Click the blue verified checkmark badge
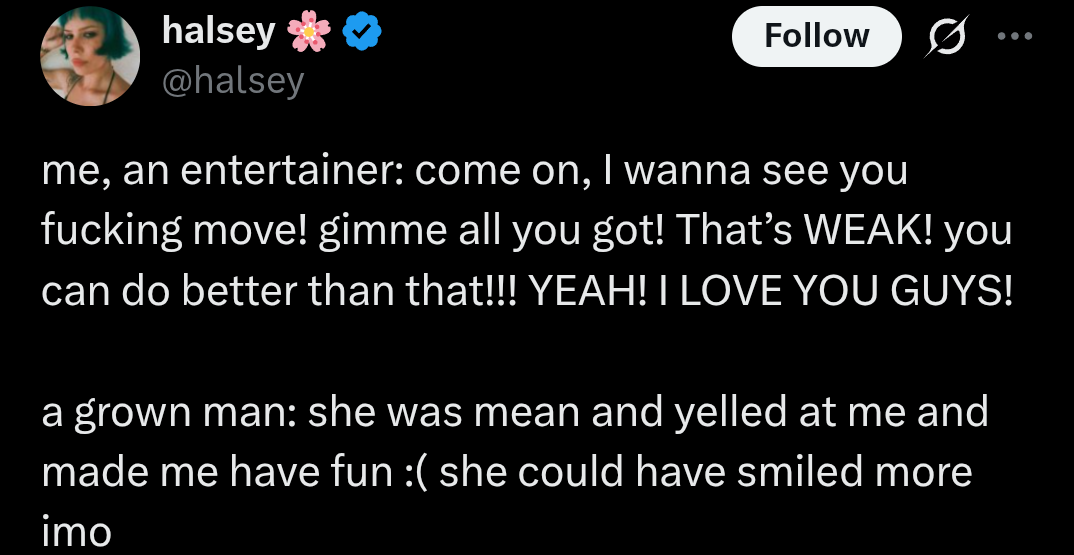The height and width of the screenshot is (555, 1074). 361,34
